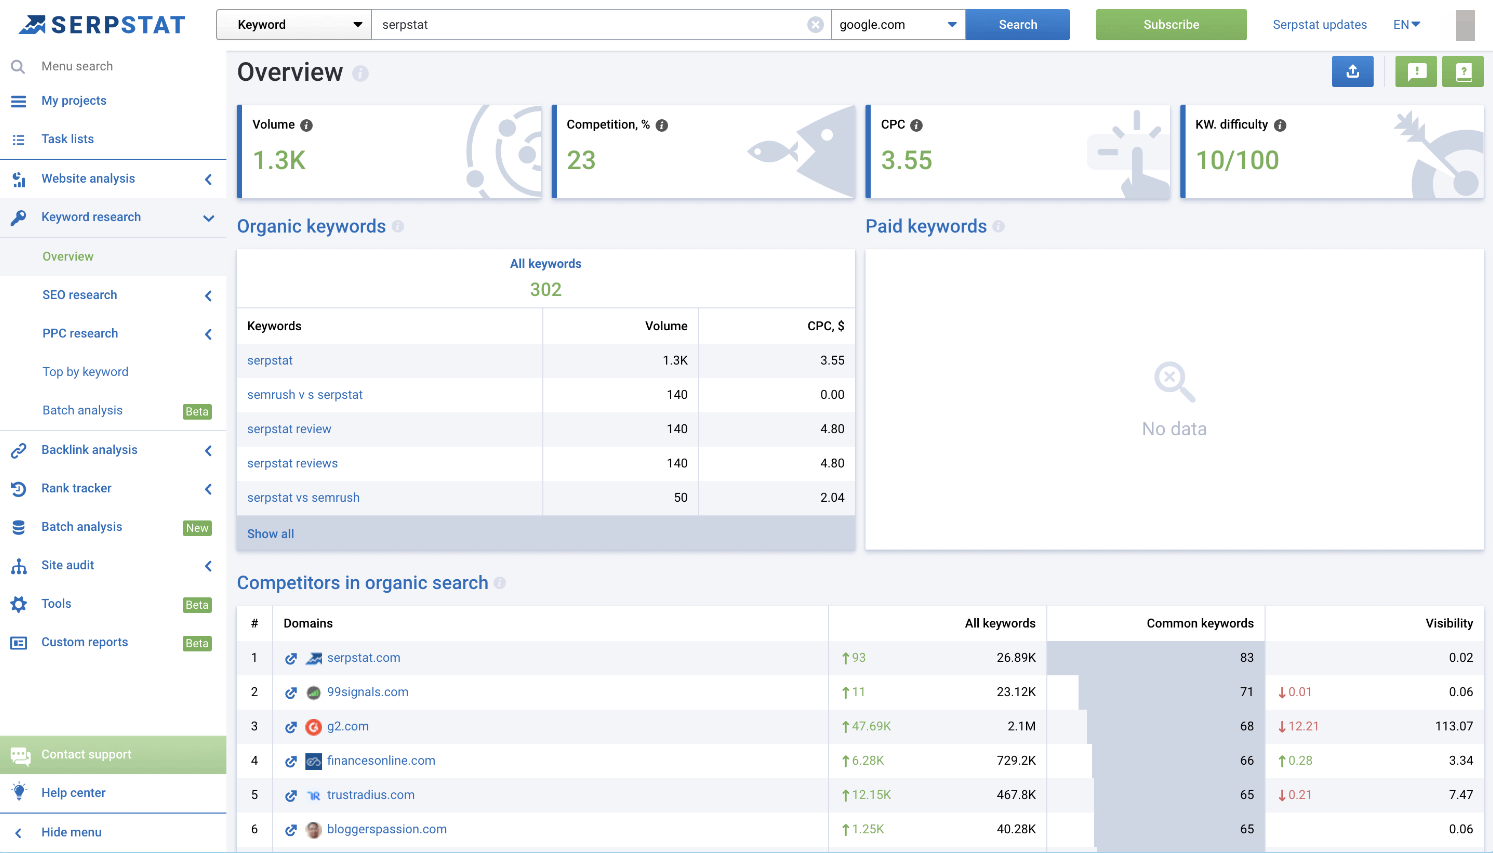Click the export upload icon button

(1353, 71)
